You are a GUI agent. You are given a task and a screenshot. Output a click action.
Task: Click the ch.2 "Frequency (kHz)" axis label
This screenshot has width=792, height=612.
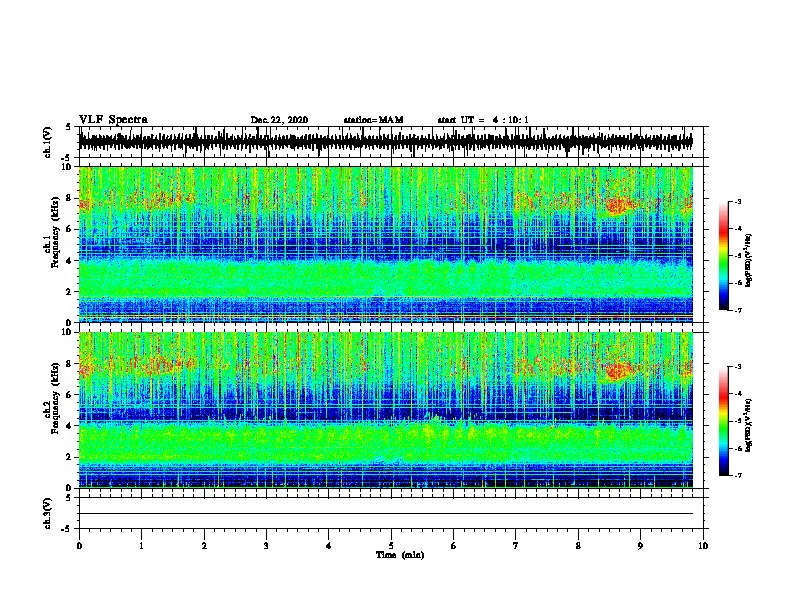(55, 399)
